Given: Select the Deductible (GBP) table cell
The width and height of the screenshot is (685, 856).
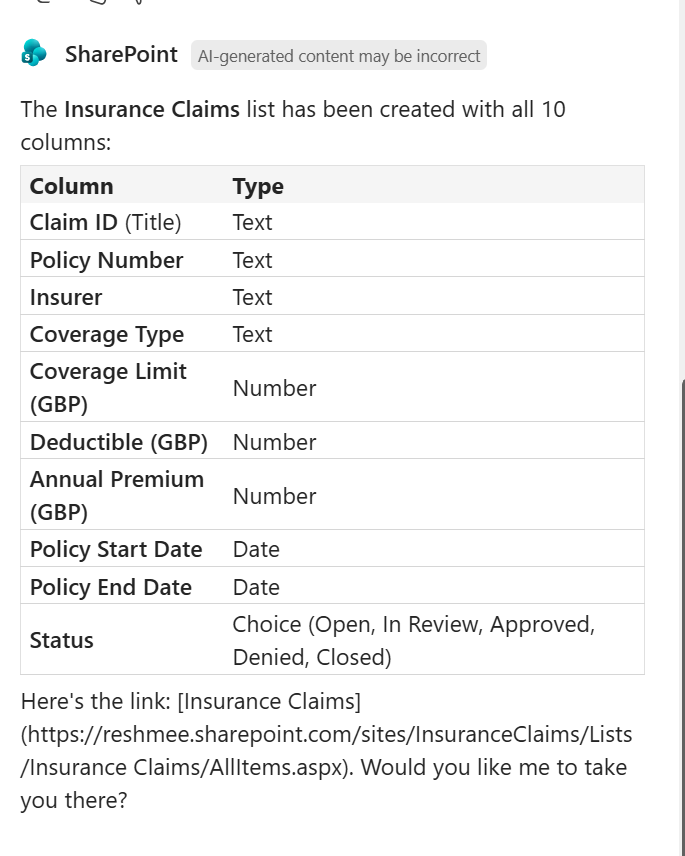Looking at the screenshot, I should pyautogui.click(x=119, y=442).
